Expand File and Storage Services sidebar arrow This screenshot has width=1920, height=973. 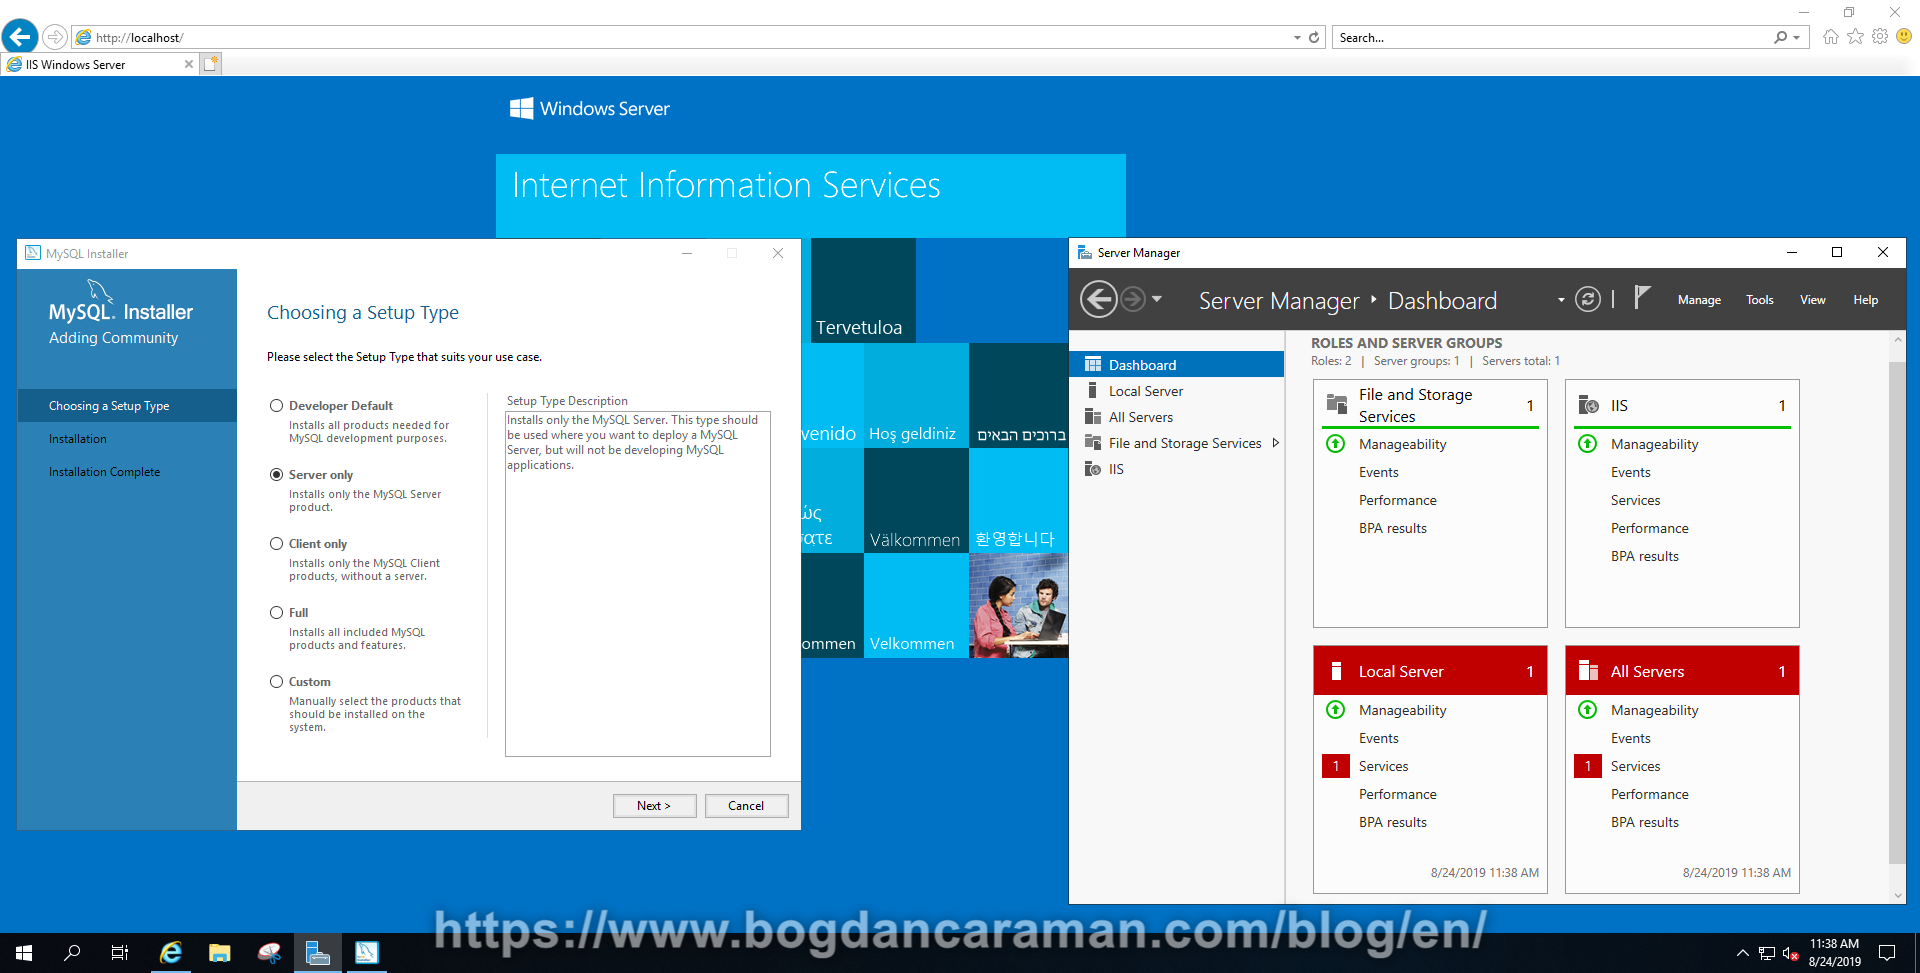click(x=1276, y=443)
